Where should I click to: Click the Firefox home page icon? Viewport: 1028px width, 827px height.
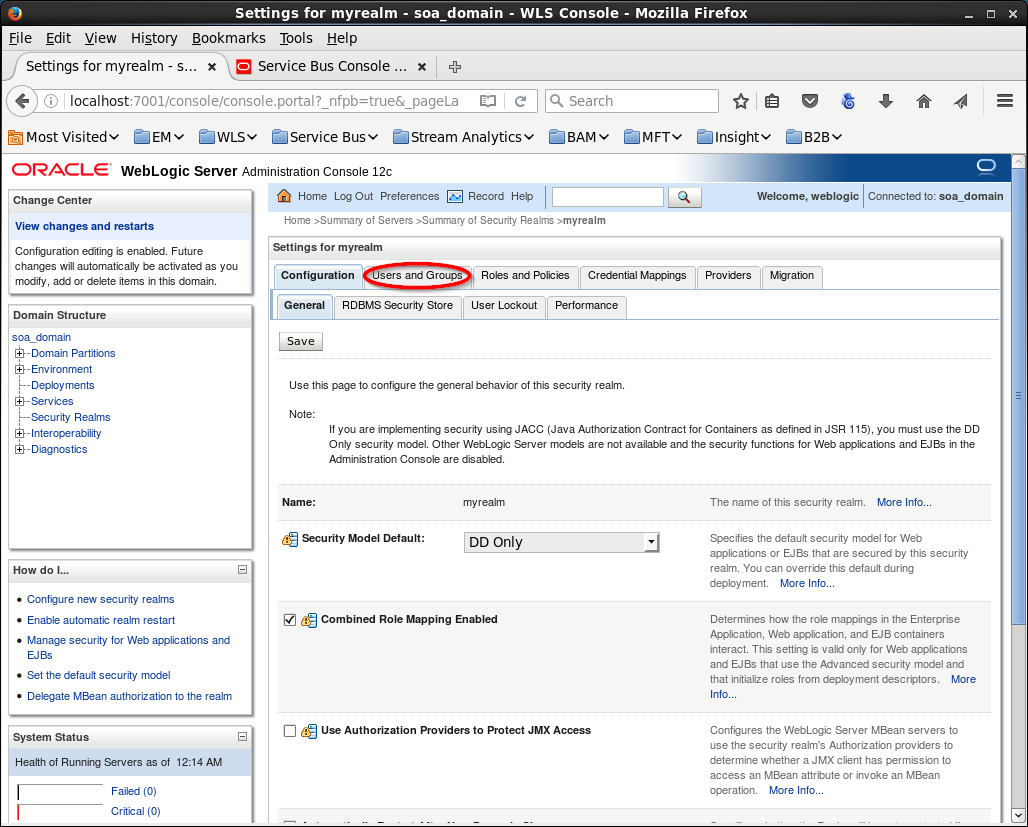924,101
